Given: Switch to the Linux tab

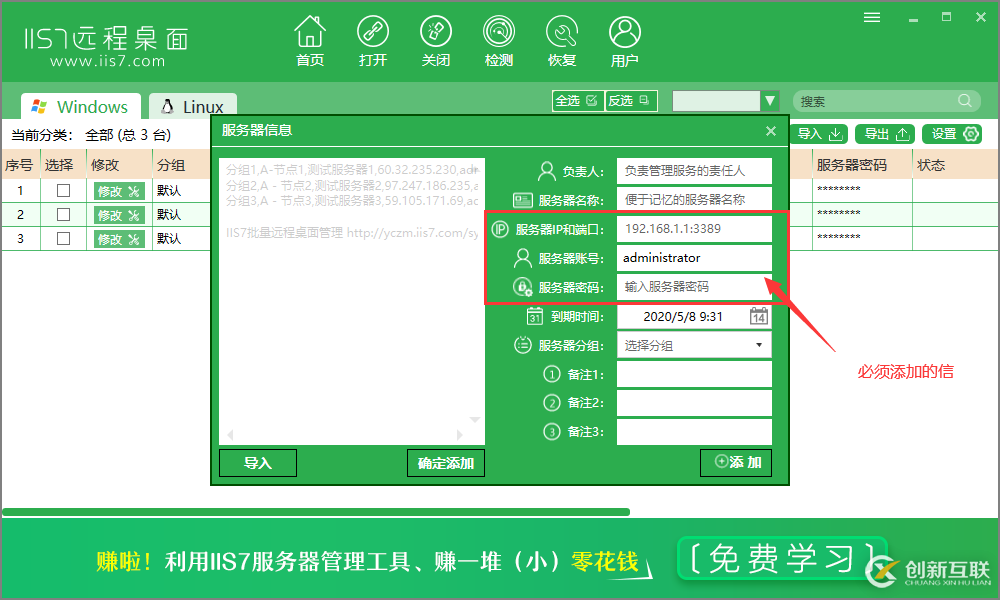Looking at the screenshot, I should click(x=192, y=105).
